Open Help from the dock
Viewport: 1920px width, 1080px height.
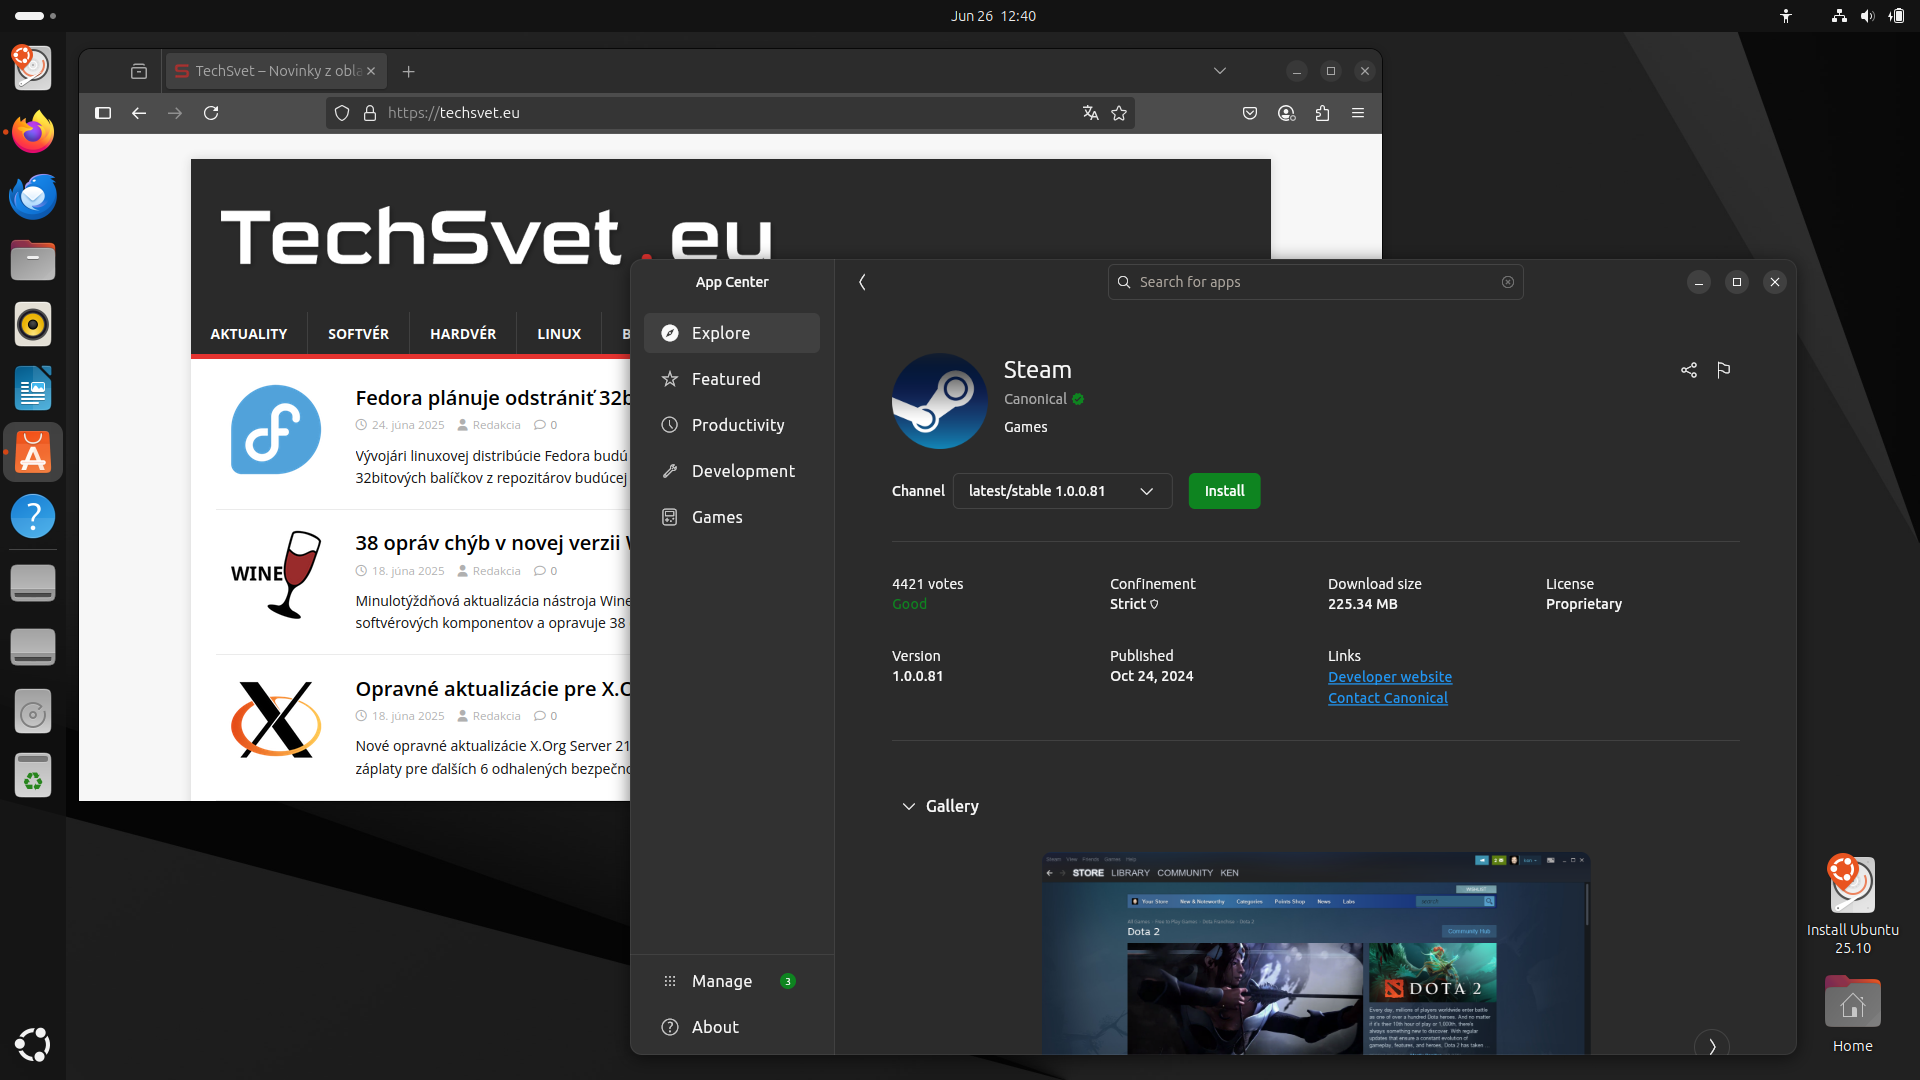33,516
